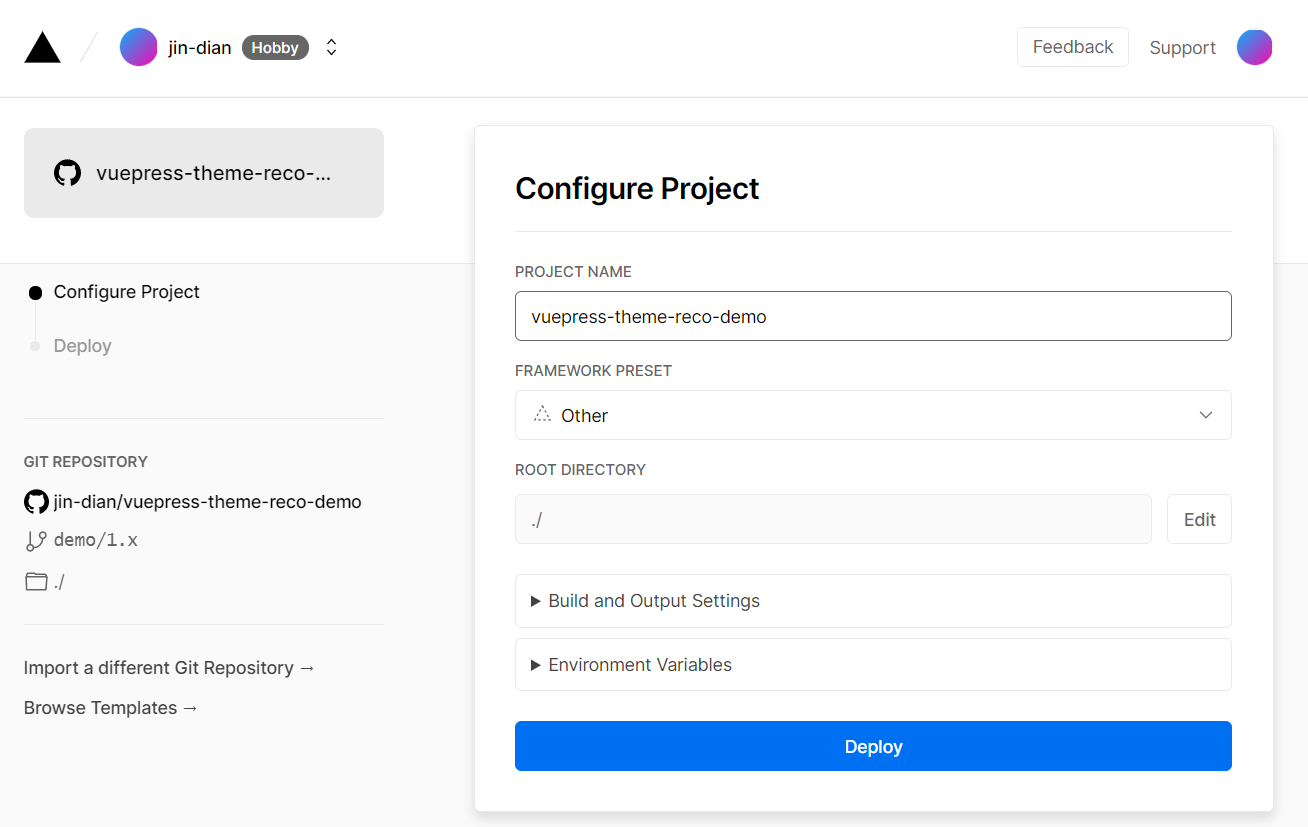Click the Vercel triangle logo

coord(42,48)
